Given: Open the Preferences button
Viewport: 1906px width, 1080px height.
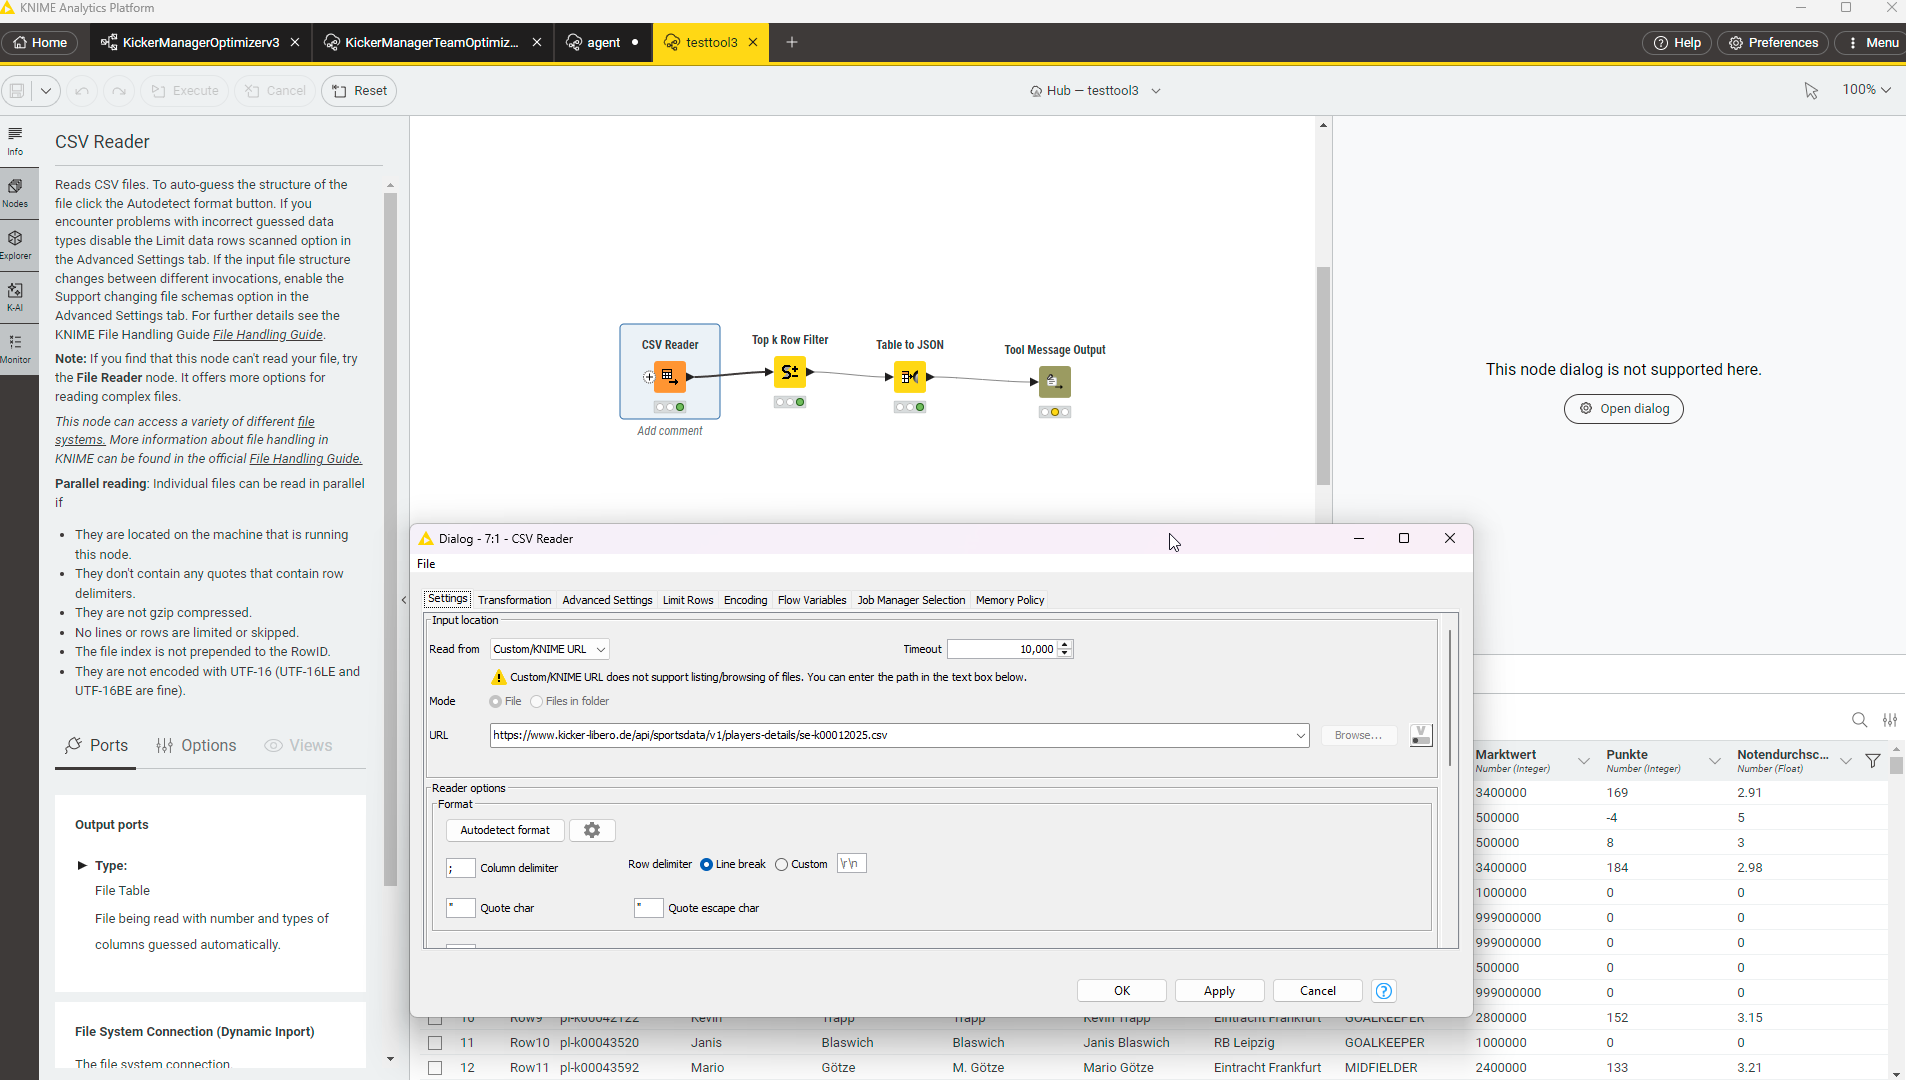Looking at the screenshot, I should coord(1773,42).
